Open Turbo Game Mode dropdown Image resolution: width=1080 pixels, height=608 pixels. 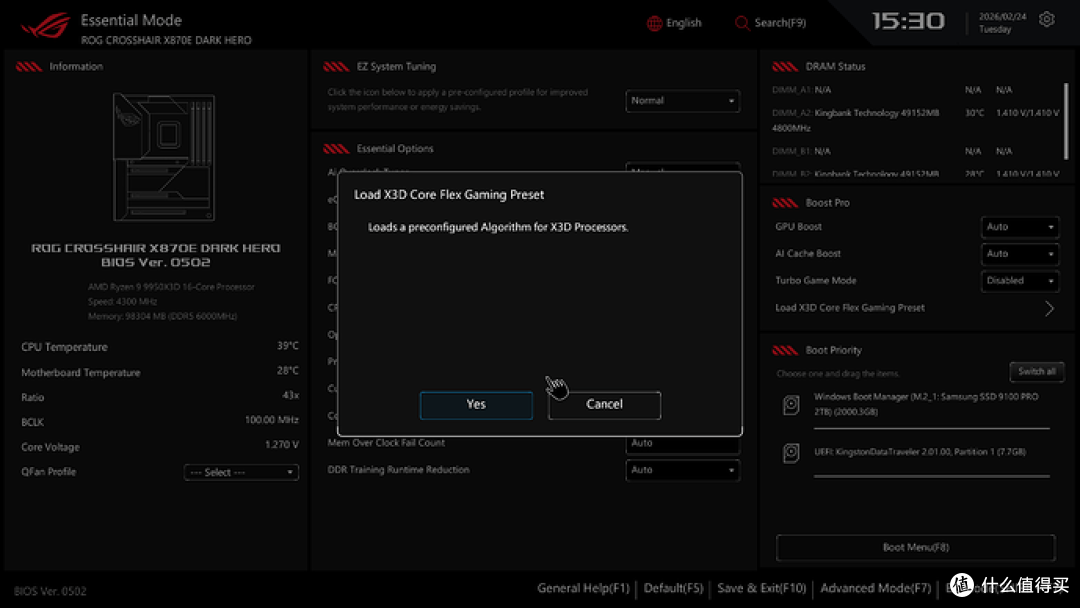[x=1020, y=281]
